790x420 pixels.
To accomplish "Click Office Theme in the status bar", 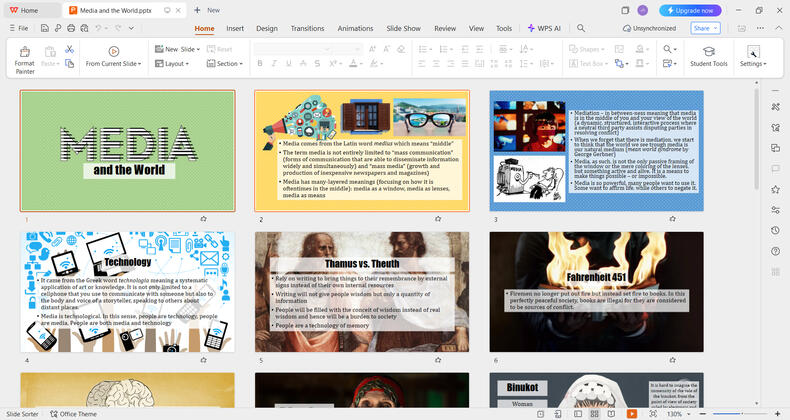I will click(74, 414).
